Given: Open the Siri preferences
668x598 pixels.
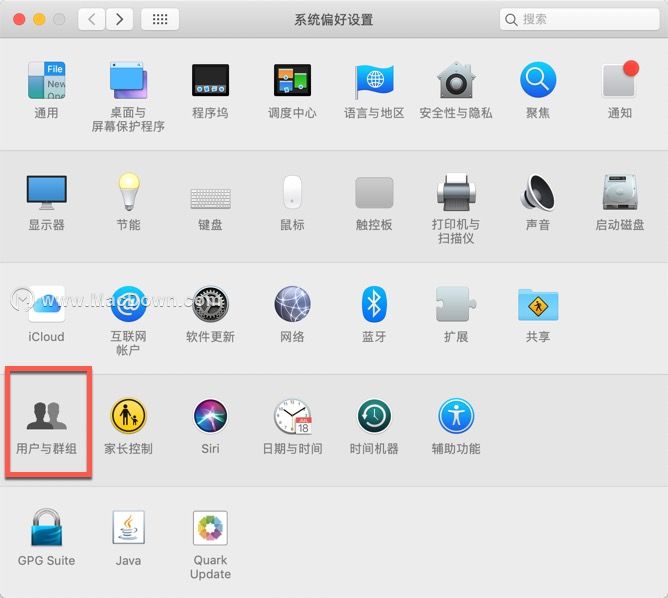Looking at the screenshot, I should 210,416.
